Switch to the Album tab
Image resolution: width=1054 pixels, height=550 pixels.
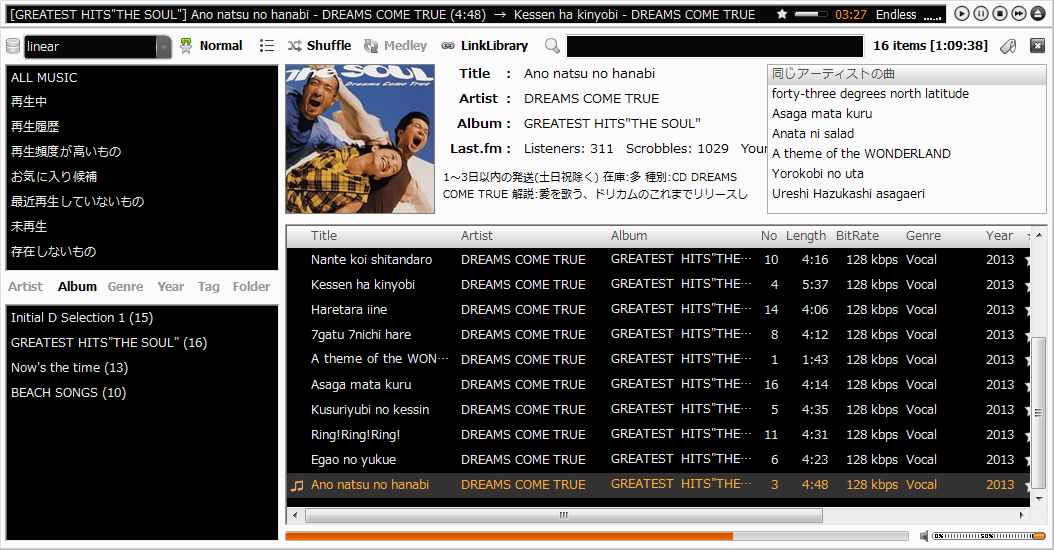coord(77,286)
